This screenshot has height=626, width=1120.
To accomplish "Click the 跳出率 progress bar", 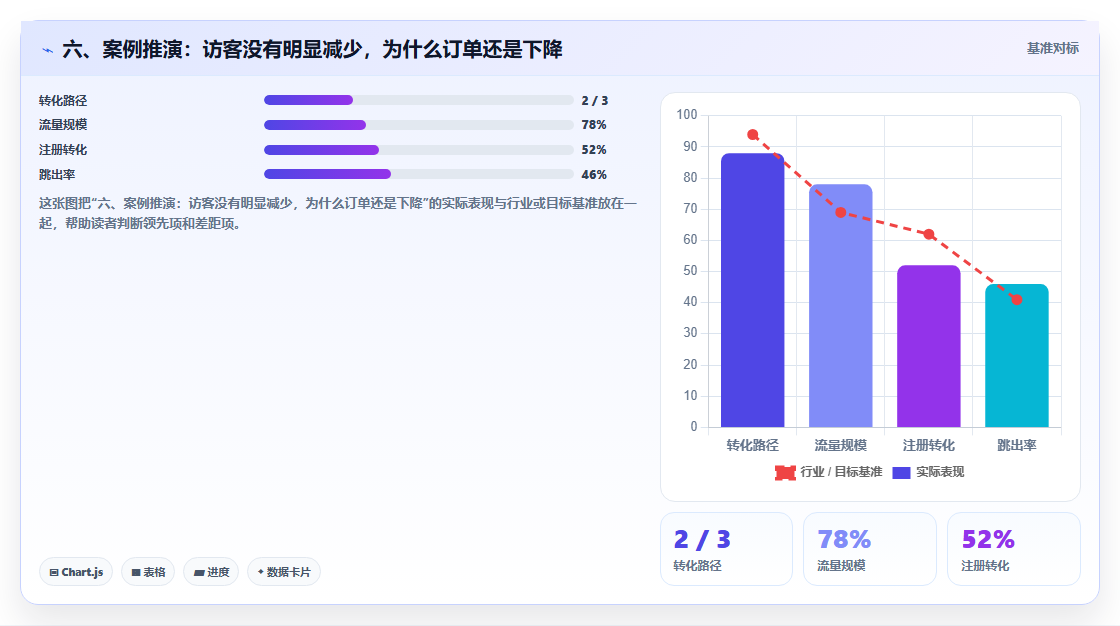I will point(419,174).
